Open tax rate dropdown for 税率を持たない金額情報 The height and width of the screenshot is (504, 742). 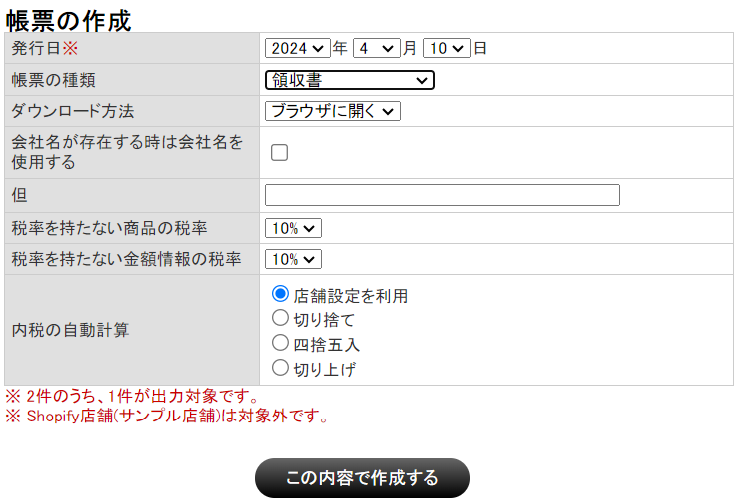coord(293,259)
